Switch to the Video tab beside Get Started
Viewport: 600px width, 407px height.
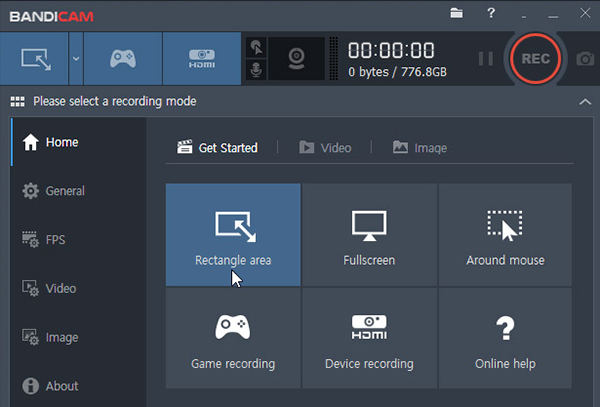coord(325,148)
